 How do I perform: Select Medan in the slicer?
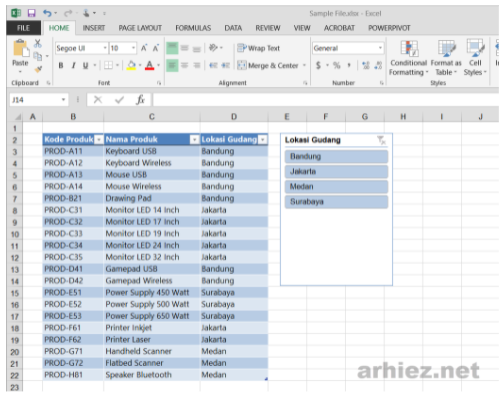(336, 187)
